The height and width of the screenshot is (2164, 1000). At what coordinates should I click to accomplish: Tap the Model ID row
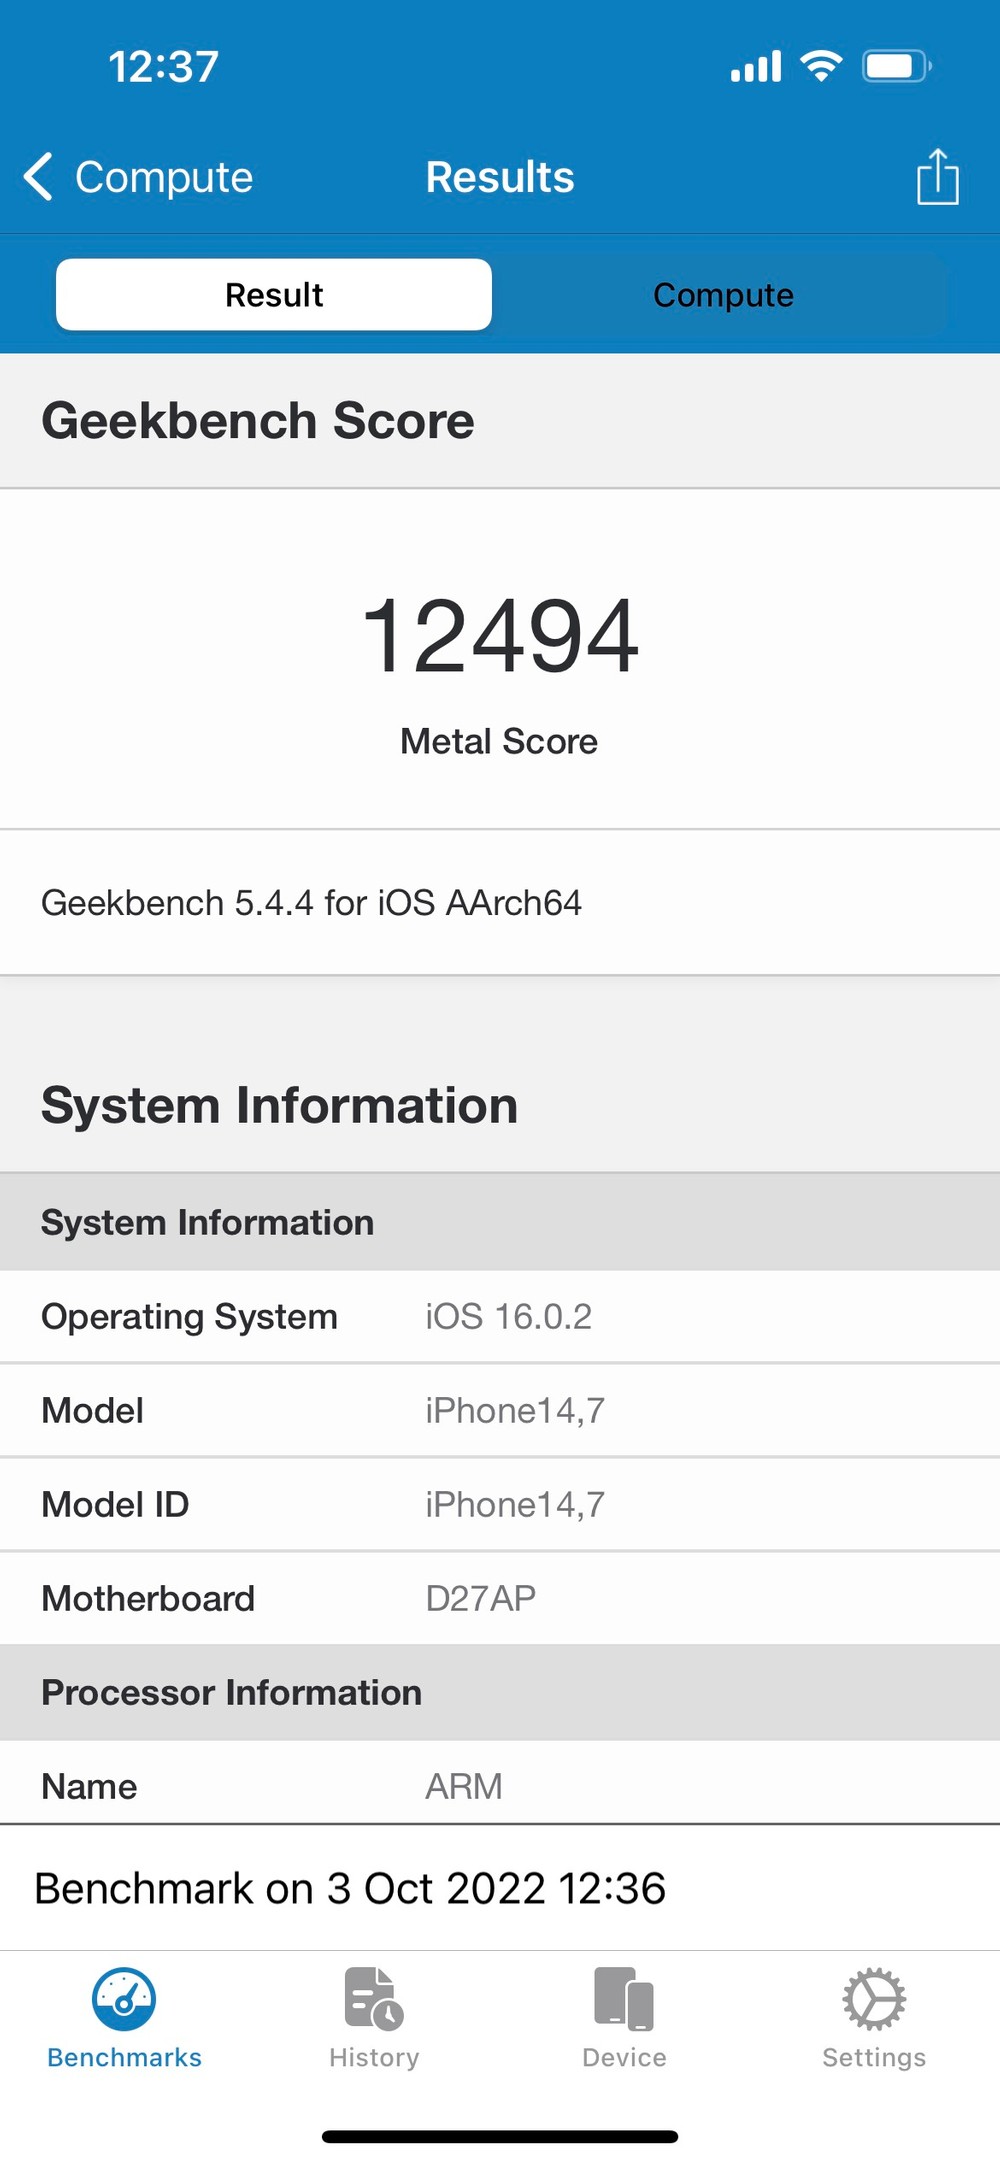(500, 1504)
